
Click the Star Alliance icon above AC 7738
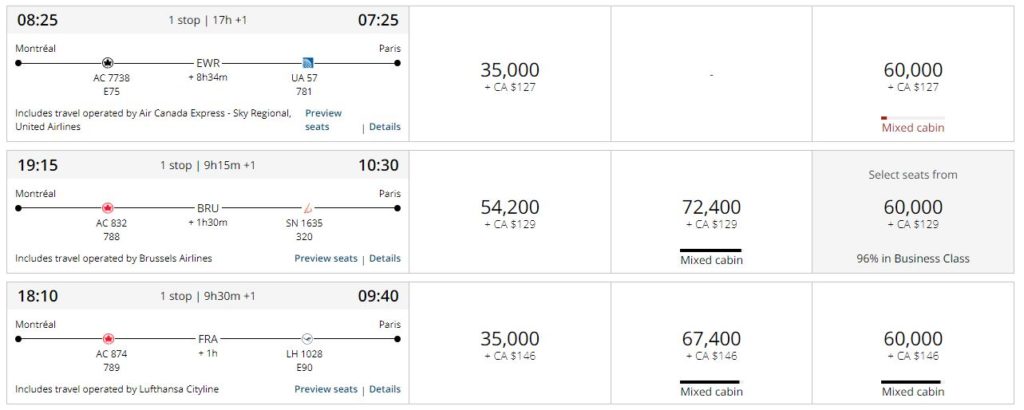108,63
